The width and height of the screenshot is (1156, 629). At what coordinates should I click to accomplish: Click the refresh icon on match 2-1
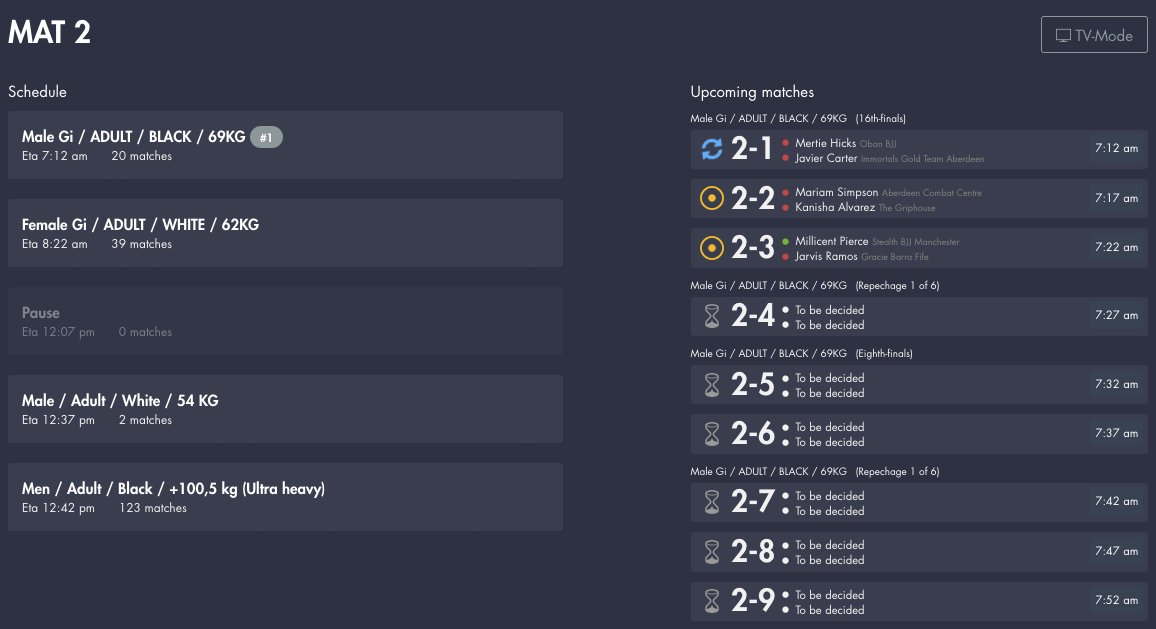coord(712,147)
